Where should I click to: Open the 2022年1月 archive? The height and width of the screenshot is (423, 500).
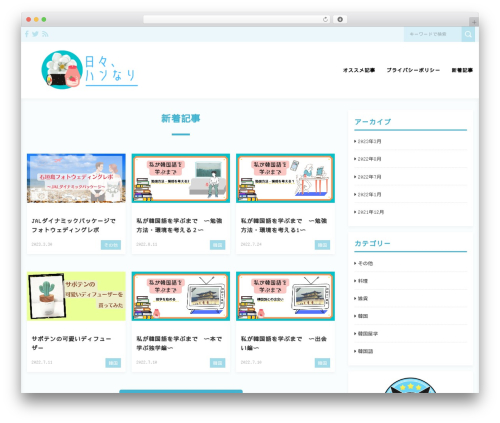(368, 194)
